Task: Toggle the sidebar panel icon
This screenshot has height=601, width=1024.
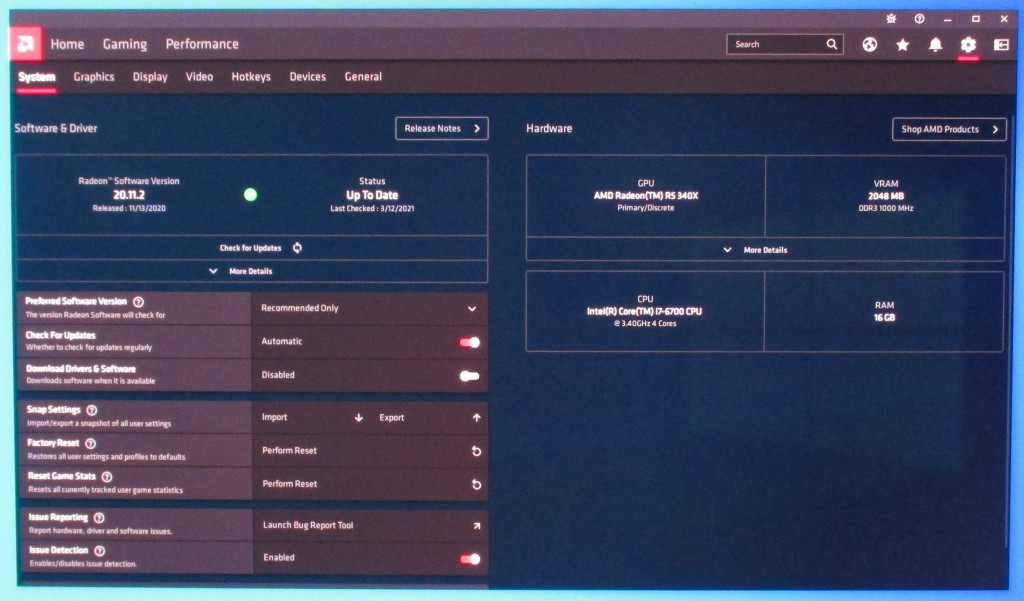Action: point(1001,44)
